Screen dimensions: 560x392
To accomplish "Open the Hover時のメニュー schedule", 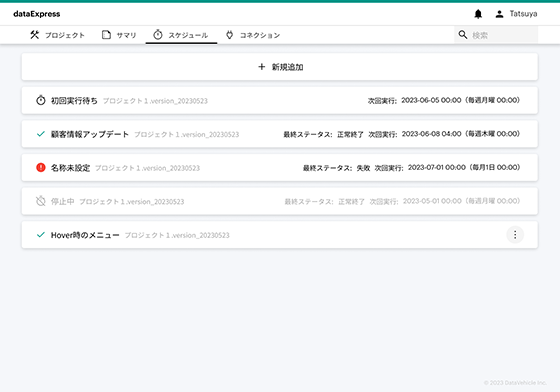I will click(280, 235).
